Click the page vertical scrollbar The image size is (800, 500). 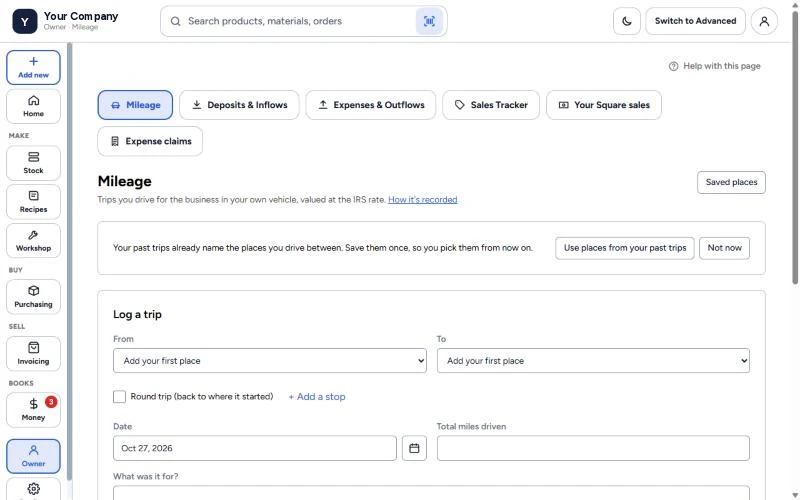click(x=795, y=148)
